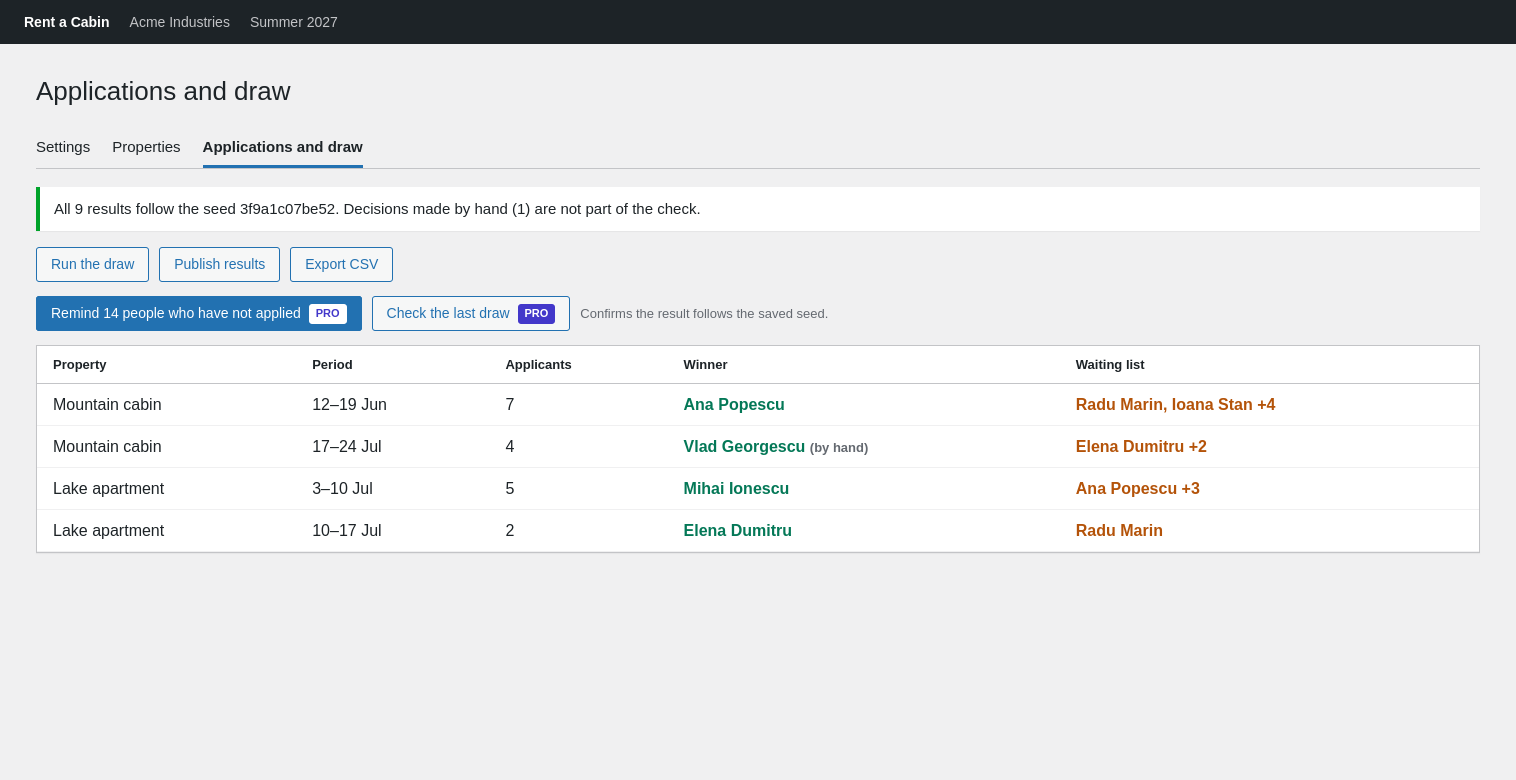Click the applicants count 4

(510, 447)
